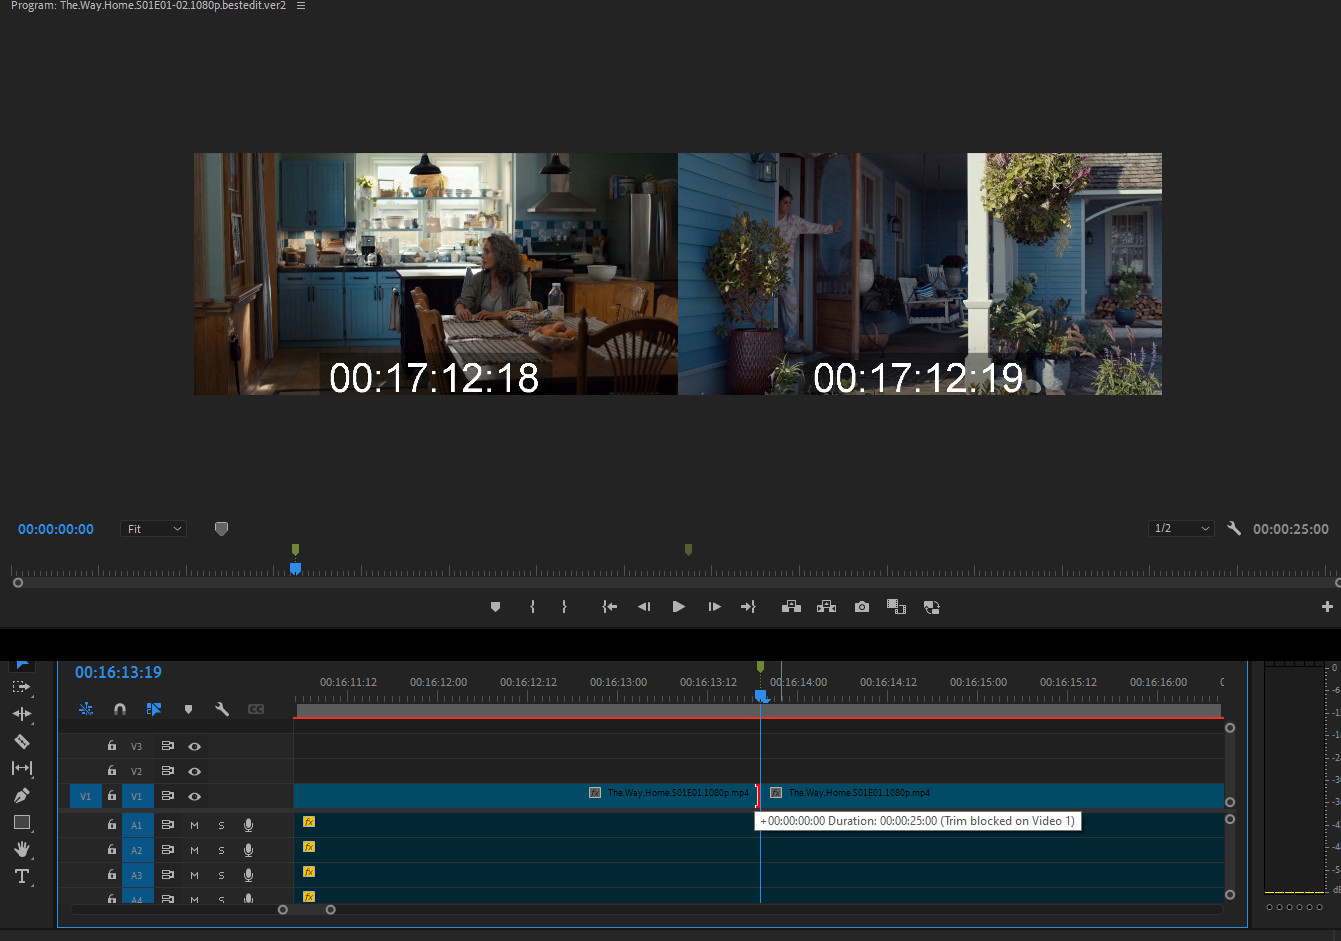
Task: Play the sequence in program monitor
Action: tap(679, 607)
